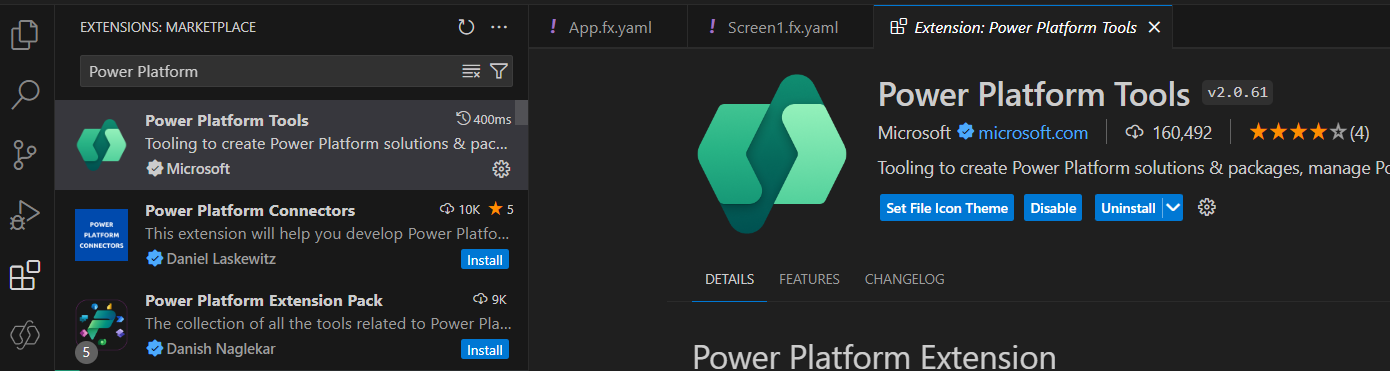Click the 160,492 download count
Screen dimensions: 1390x371
tap(1168, 132)
